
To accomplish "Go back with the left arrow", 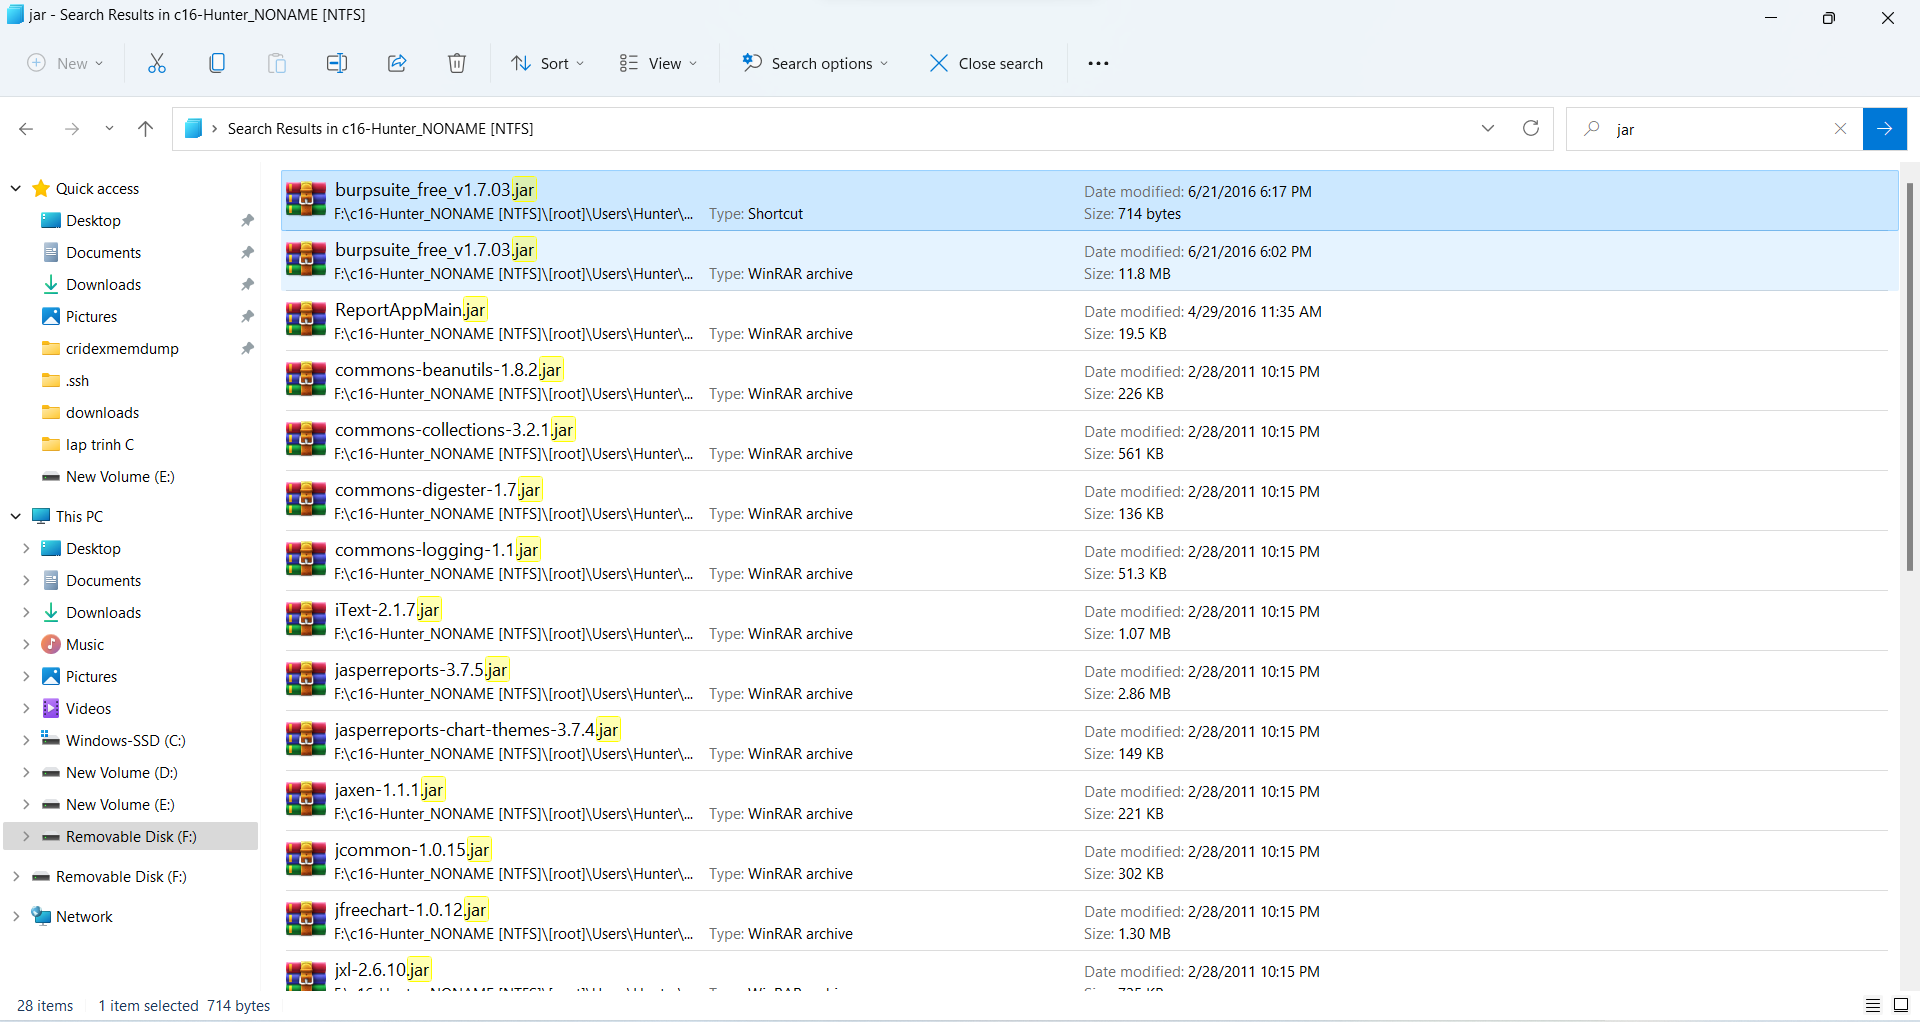I will click(26, 129).
